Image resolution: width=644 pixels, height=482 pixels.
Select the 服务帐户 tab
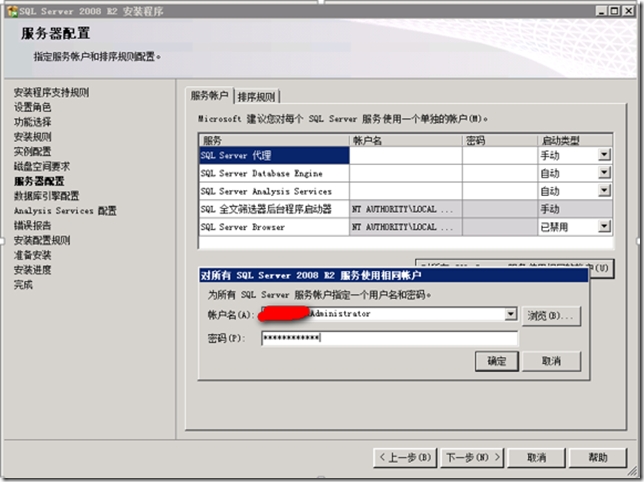click(209, 96)
